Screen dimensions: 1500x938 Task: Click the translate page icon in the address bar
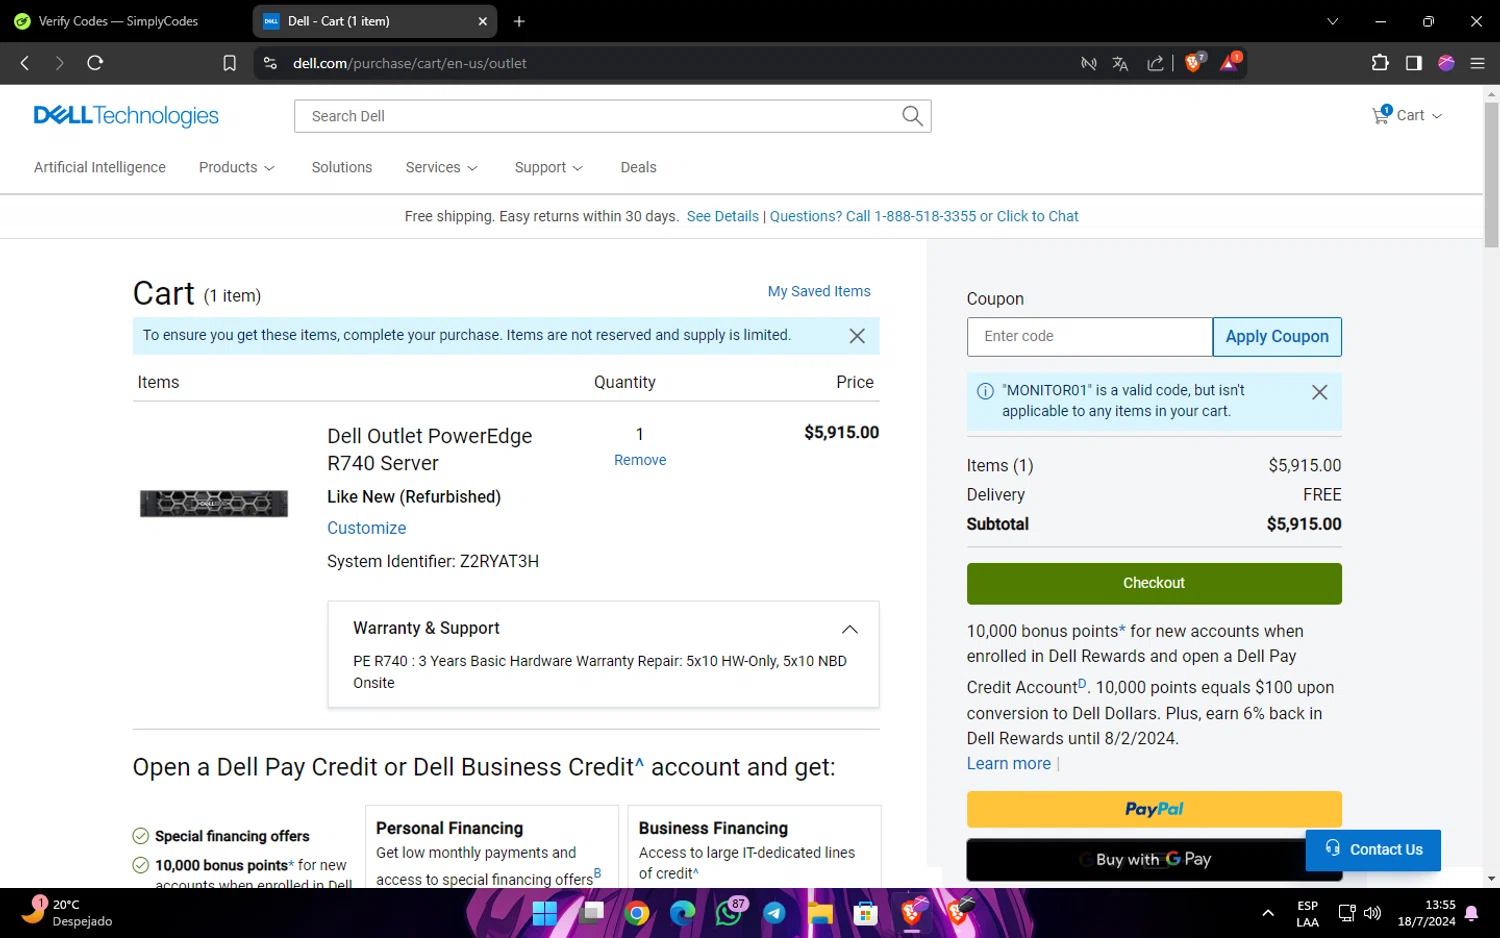pos(1120,63)
